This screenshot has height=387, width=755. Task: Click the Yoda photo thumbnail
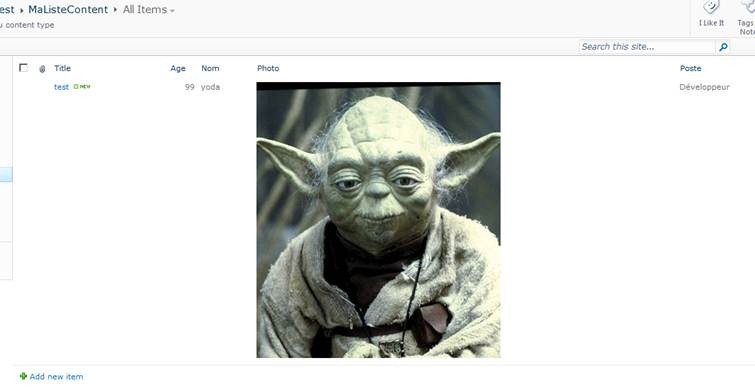378,220
